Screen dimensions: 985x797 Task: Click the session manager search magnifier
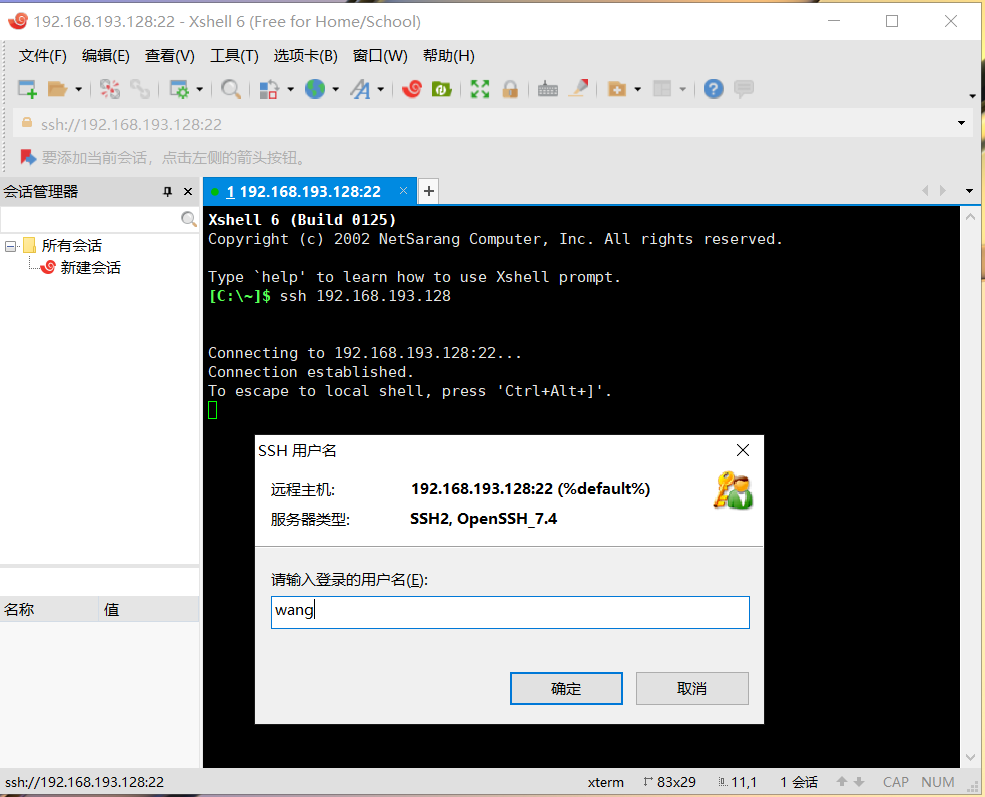tap(188, 219)
